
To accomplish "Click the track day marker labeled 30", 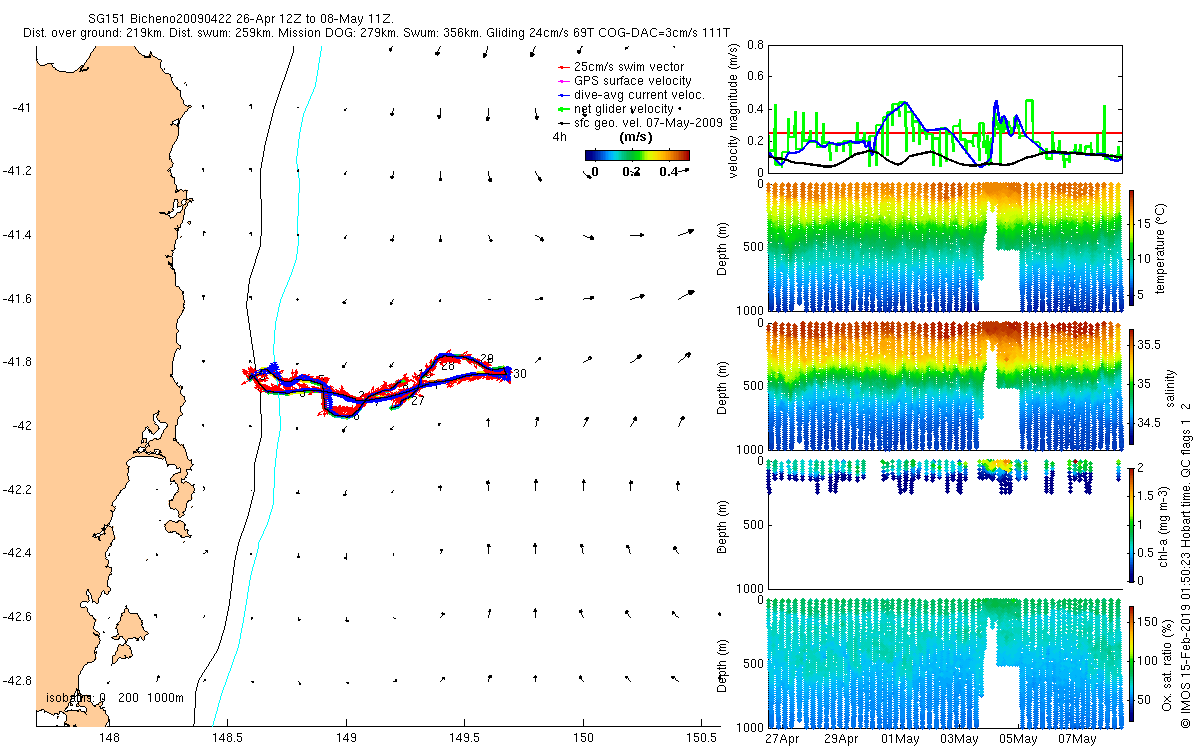I will click(520, 373).
